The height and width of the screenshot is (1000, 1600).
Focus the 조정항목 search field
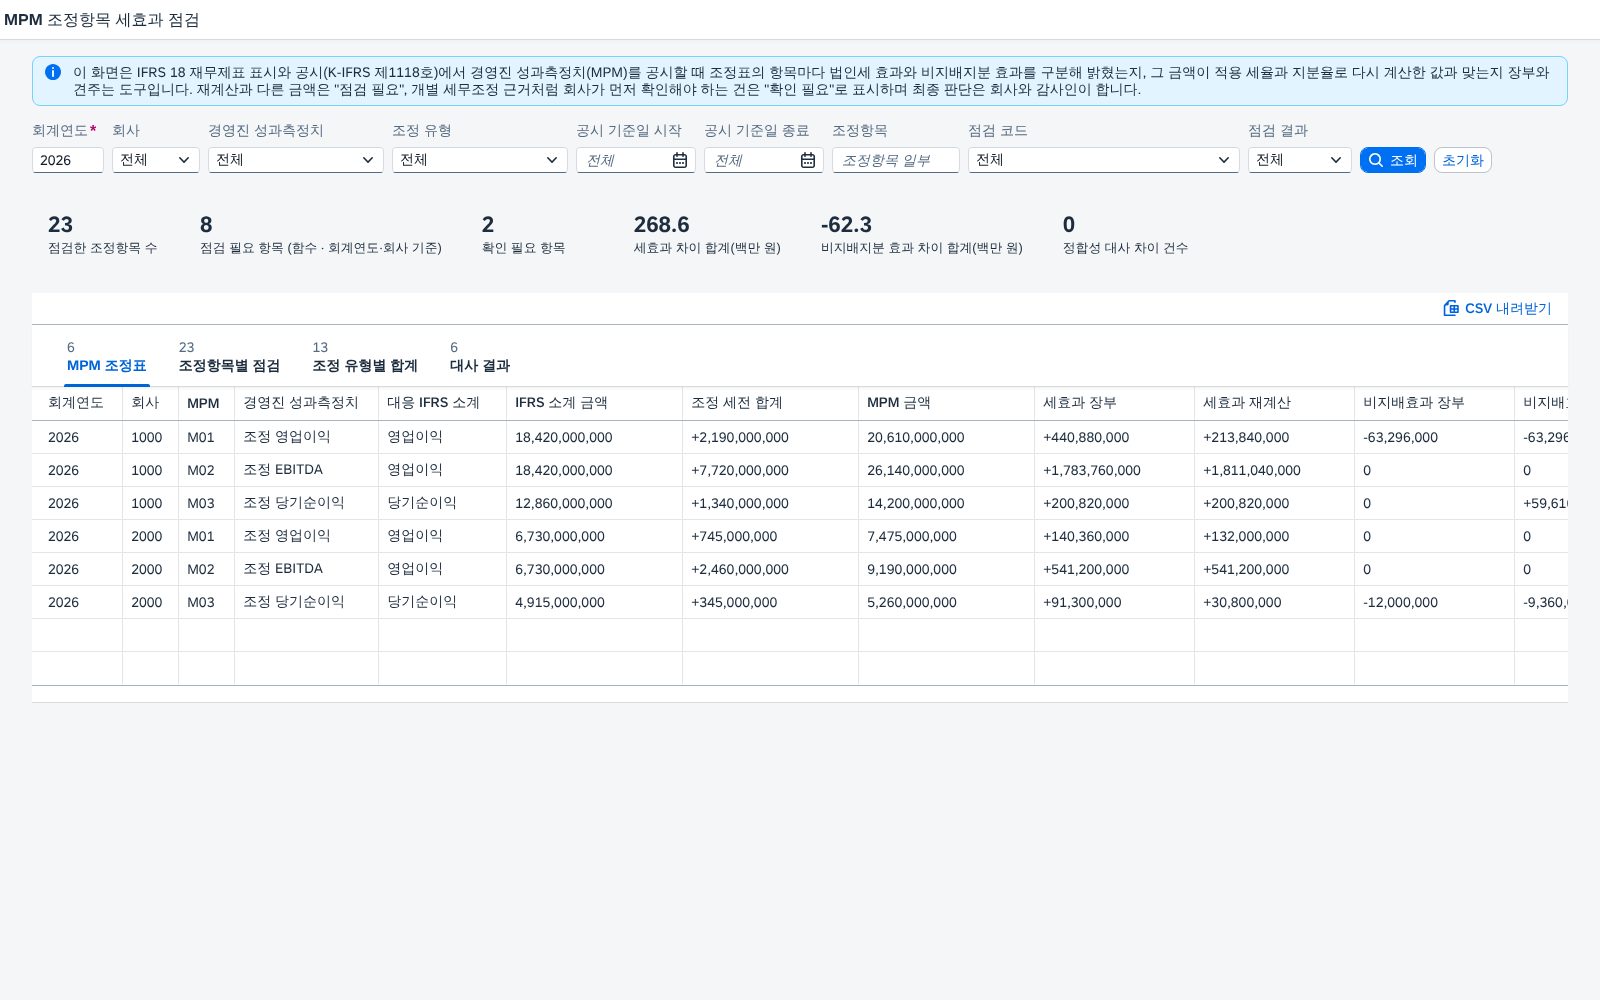tap(896, 160)
